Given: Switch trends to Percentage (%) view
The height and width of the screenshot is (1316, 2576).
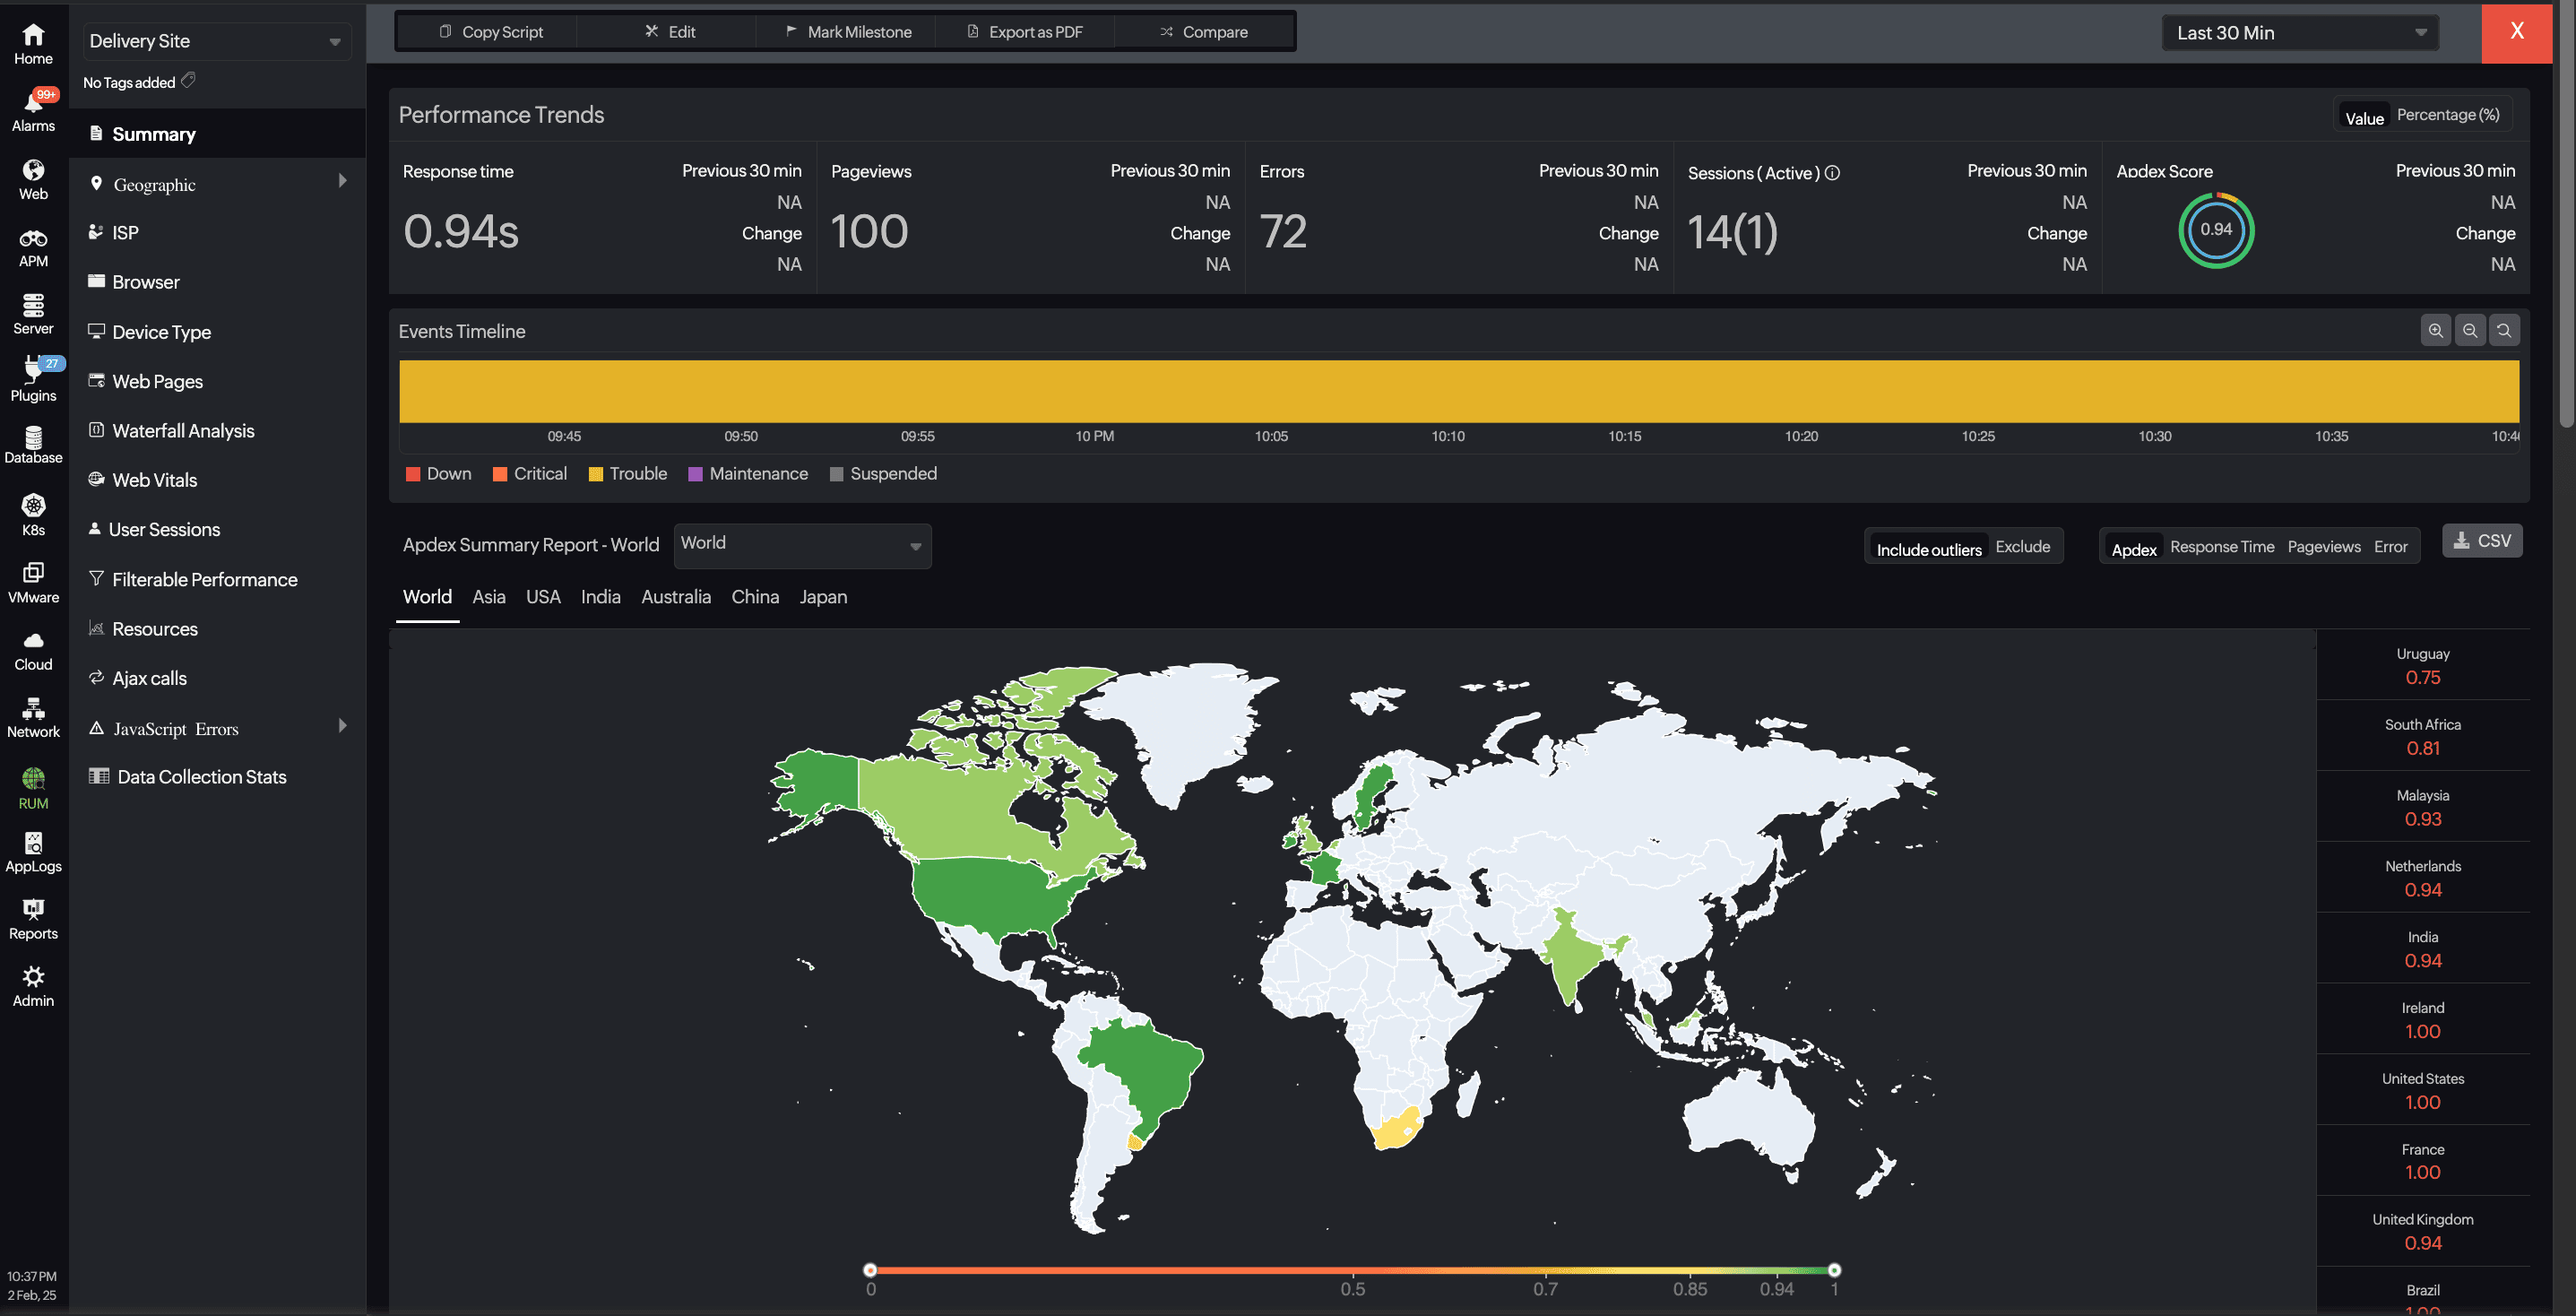Looking at the screenshot, I should (2447, 115).
